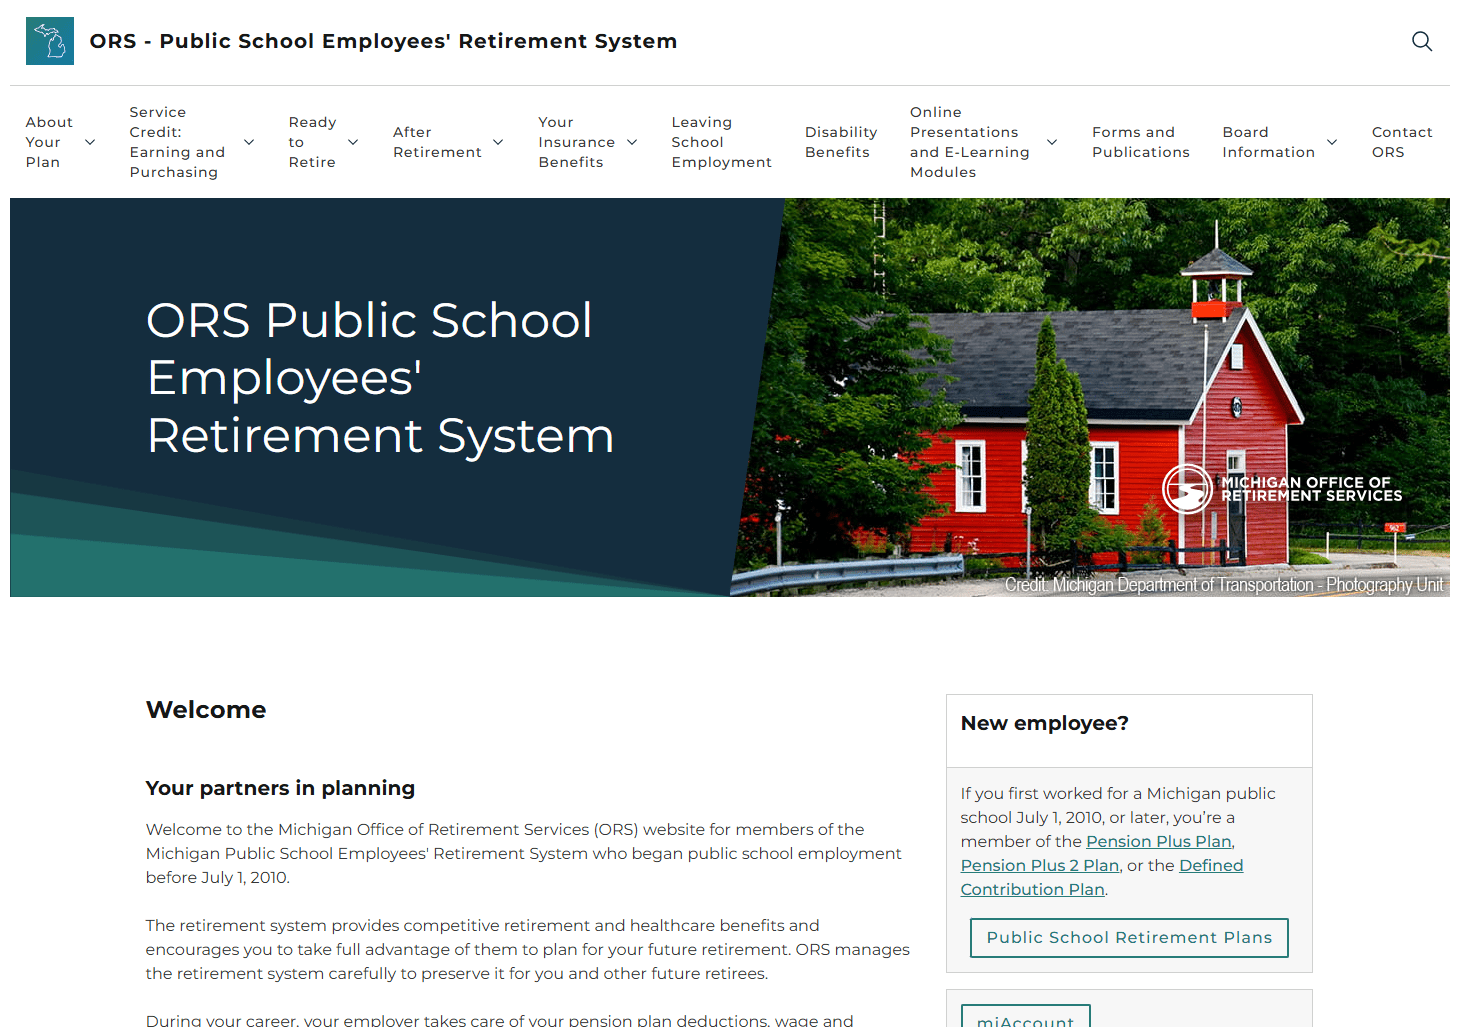The height and width of the screenshot is (1027, 1459).
Task: Click the Pension Plus 2 Plan link
Action: (x=1040, y=865)
